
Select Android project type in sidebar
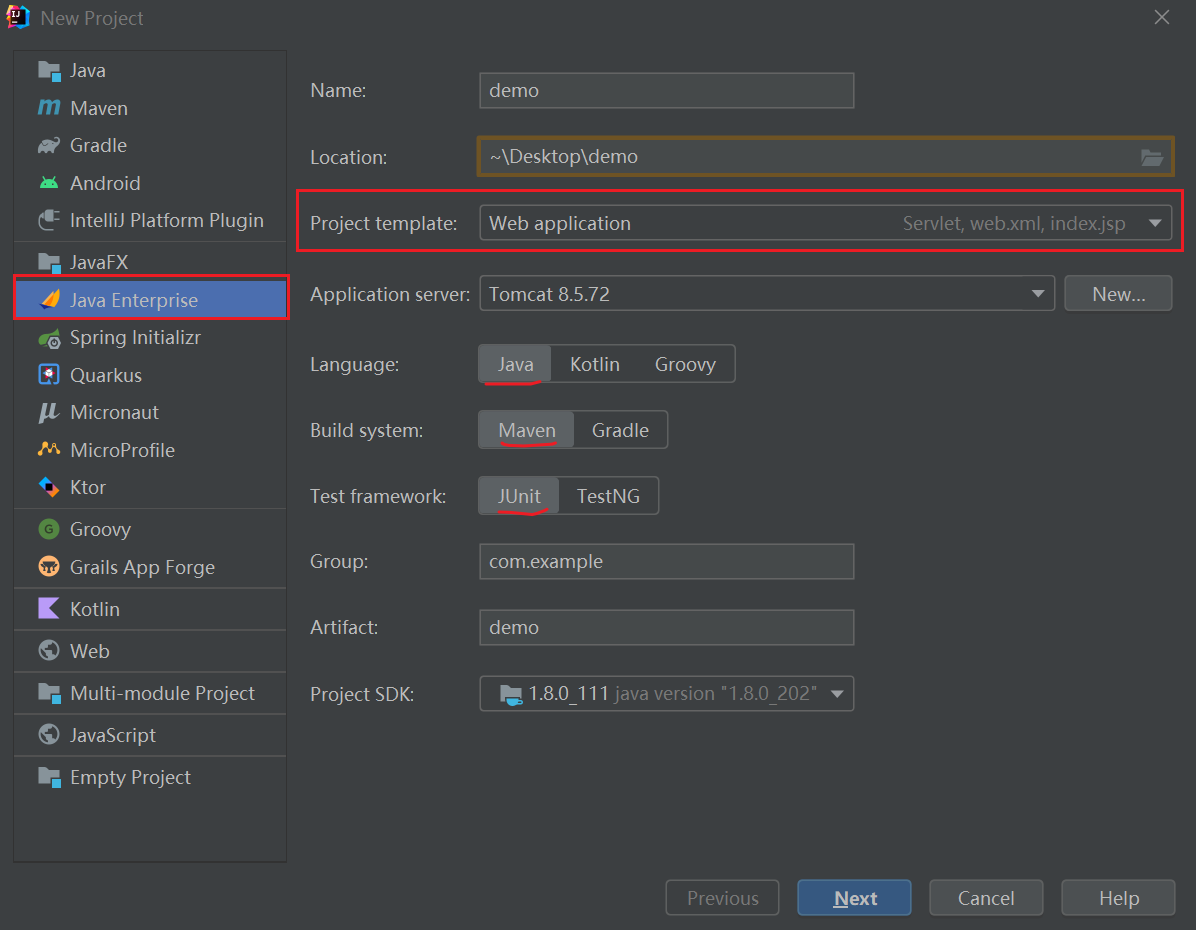[150, 183]
